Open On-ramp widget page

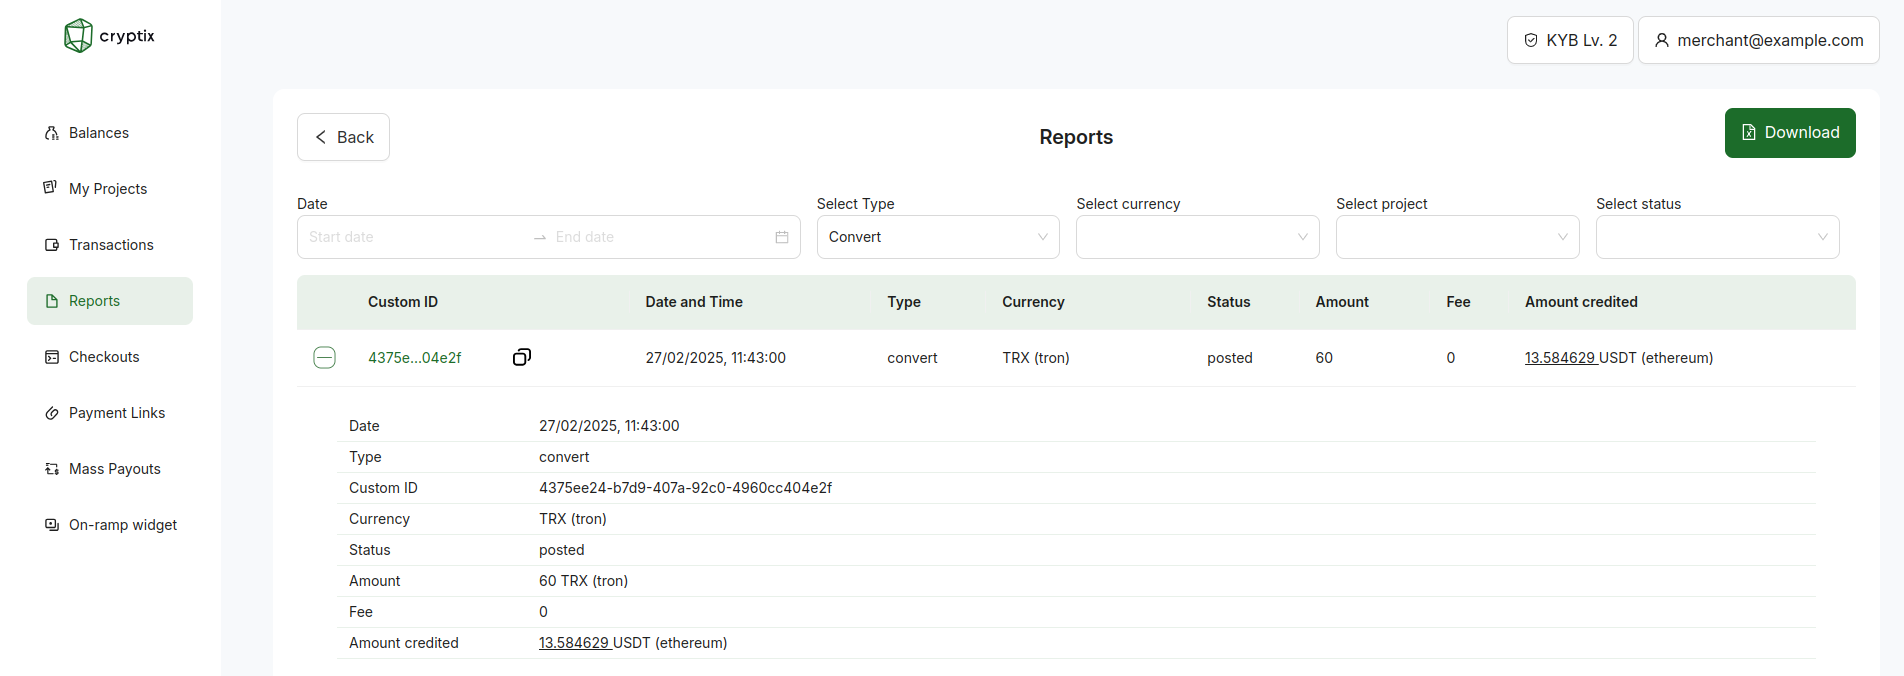pos(110,525)
